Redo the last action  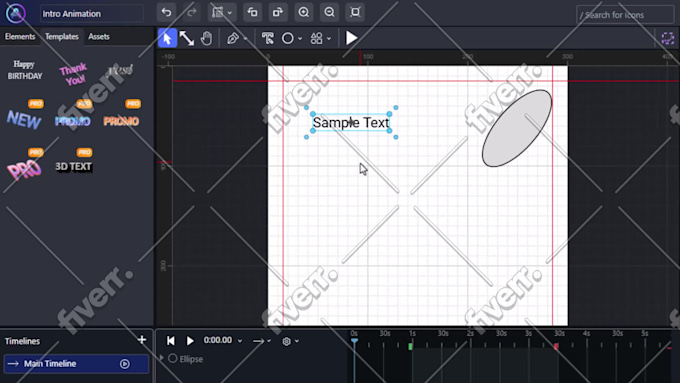coord(191,12)
